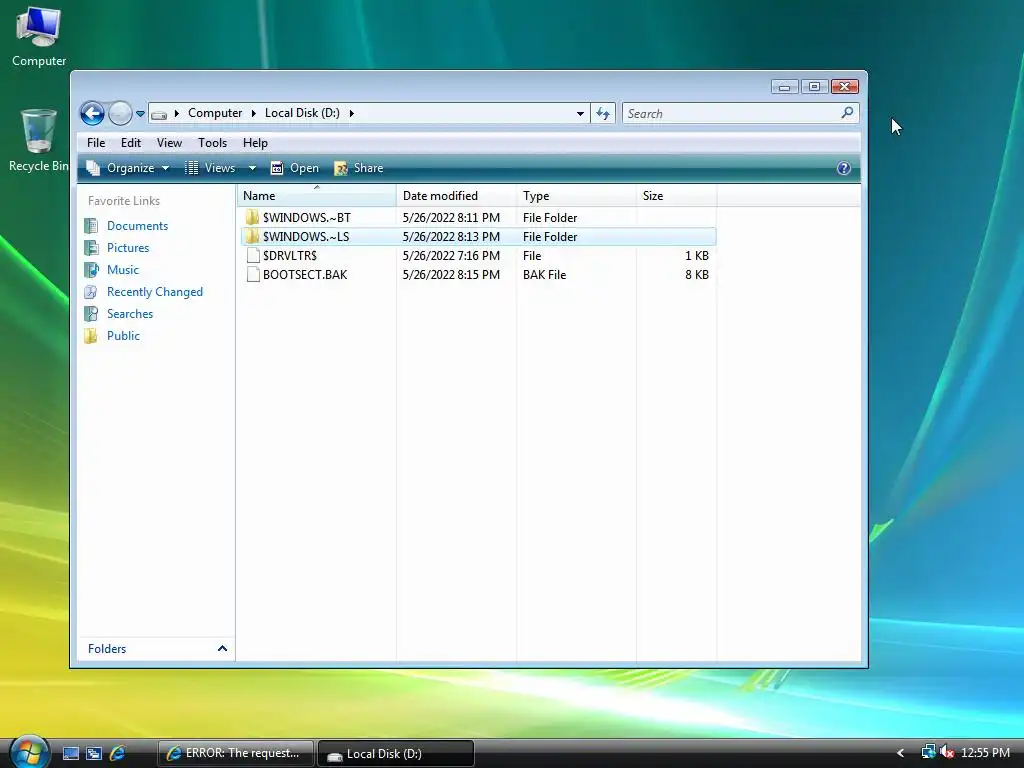
Task: Open the Pictures favorite link
Action: tap(128, 248)
